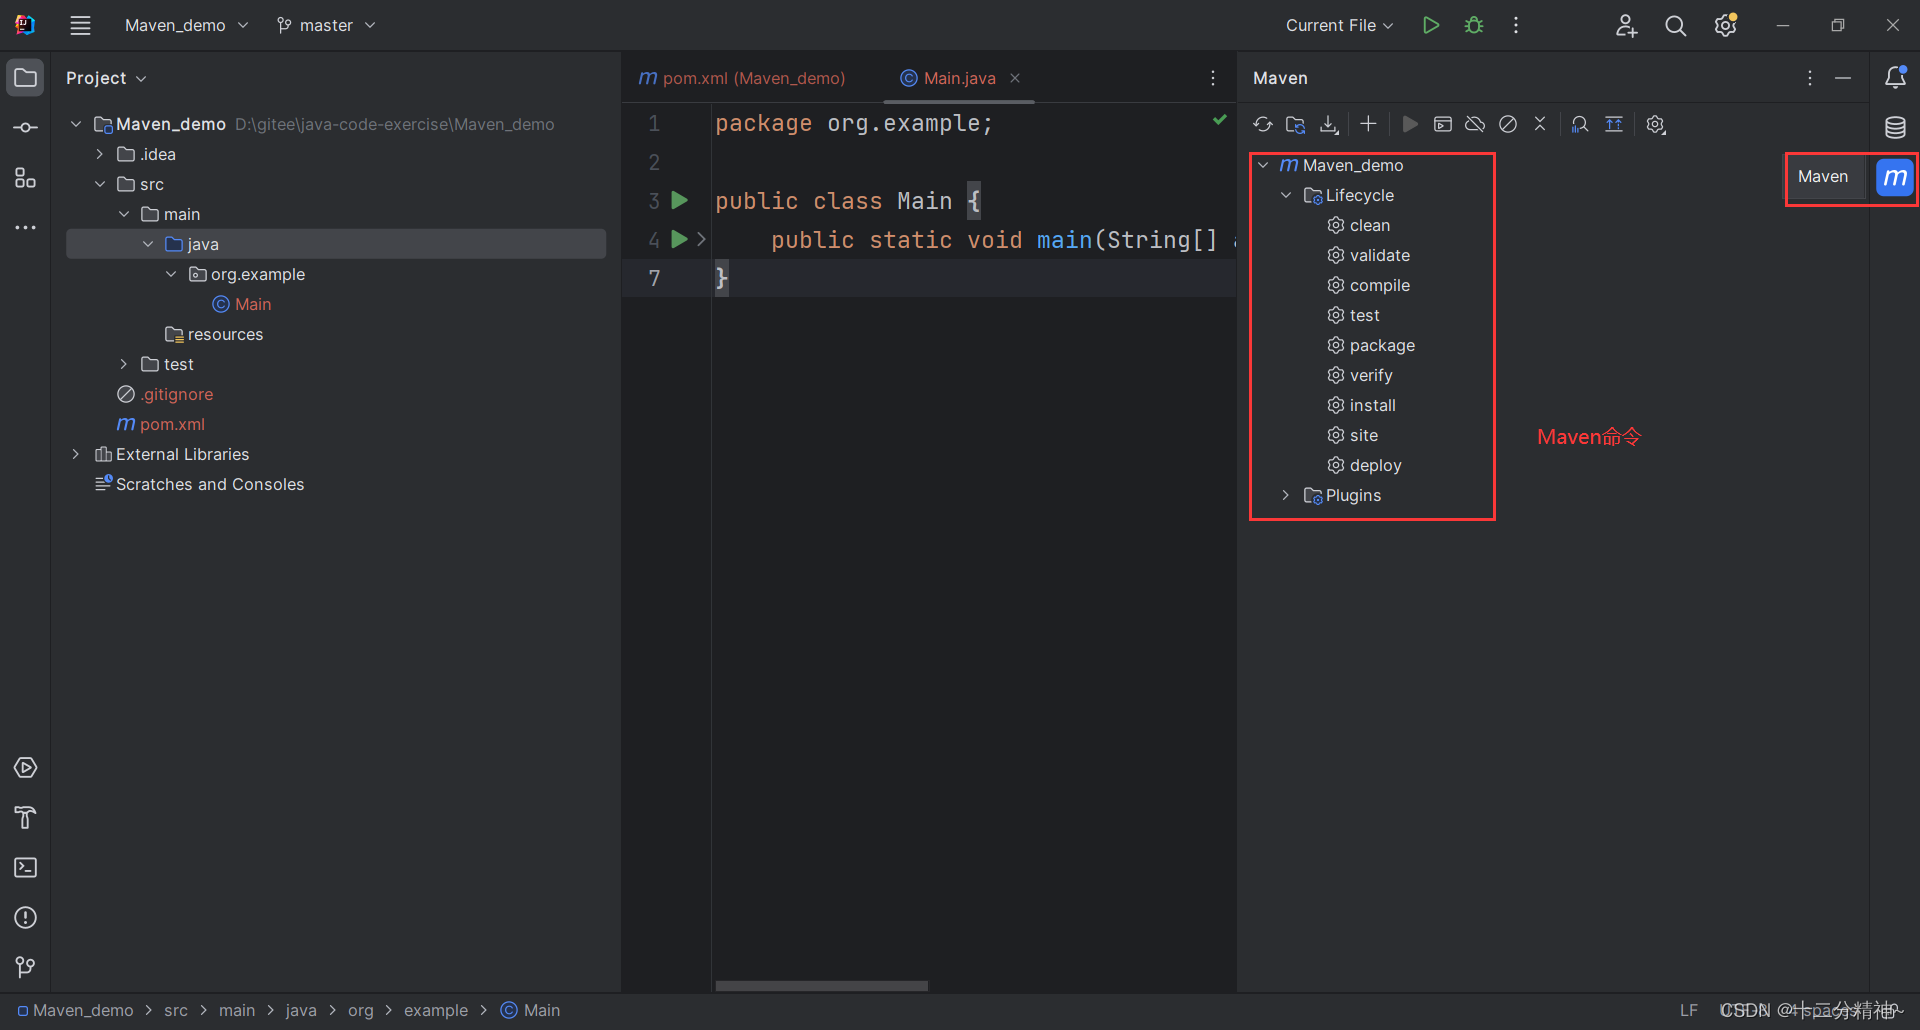Open Terminal tool window icon
Viewport: 1920px width, 1030px height.
[x=26, y=867]
